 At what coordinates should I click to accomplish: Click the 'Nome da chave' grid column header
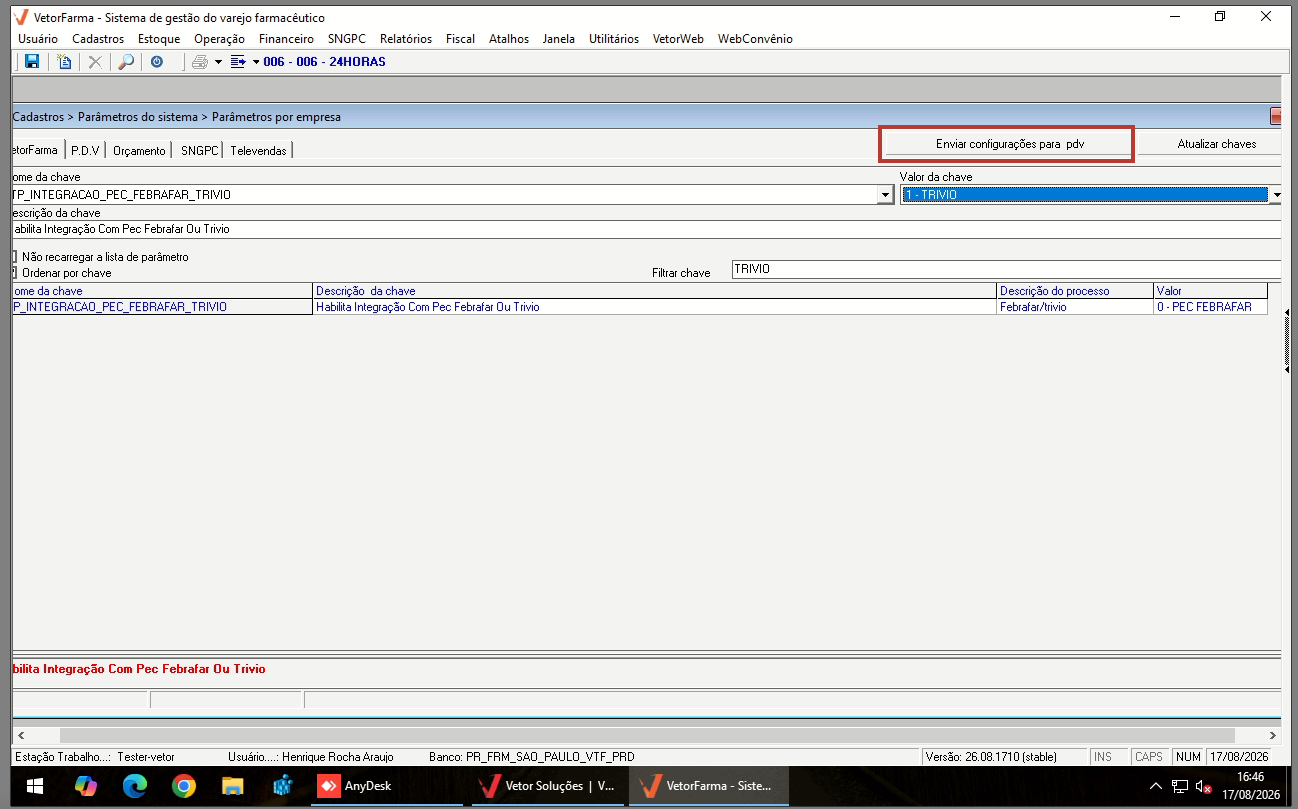(162, 291)
